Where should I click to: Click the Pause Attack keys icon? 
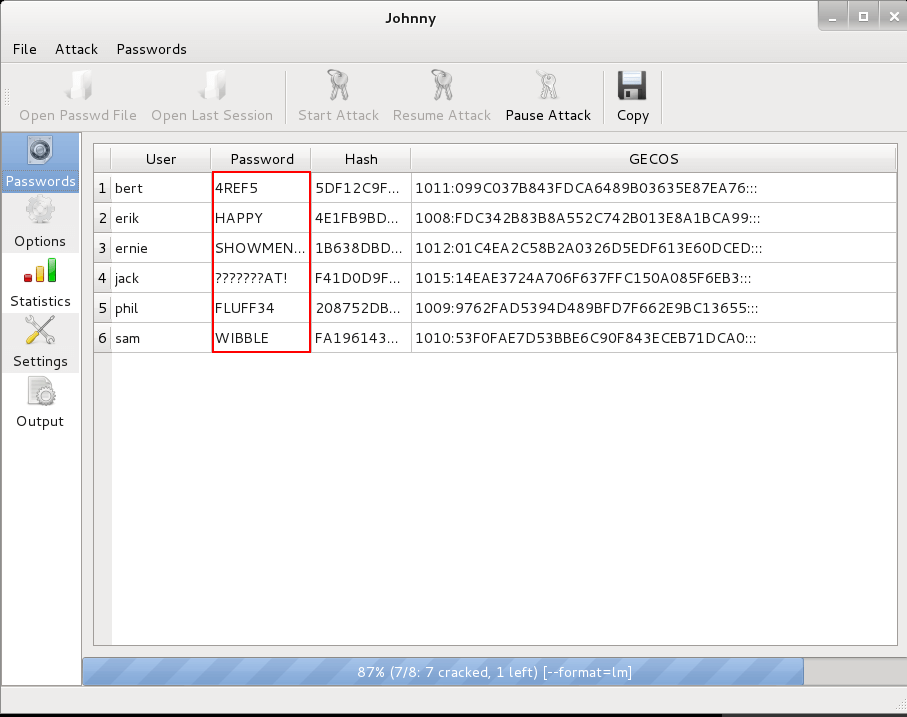[547, 86]
